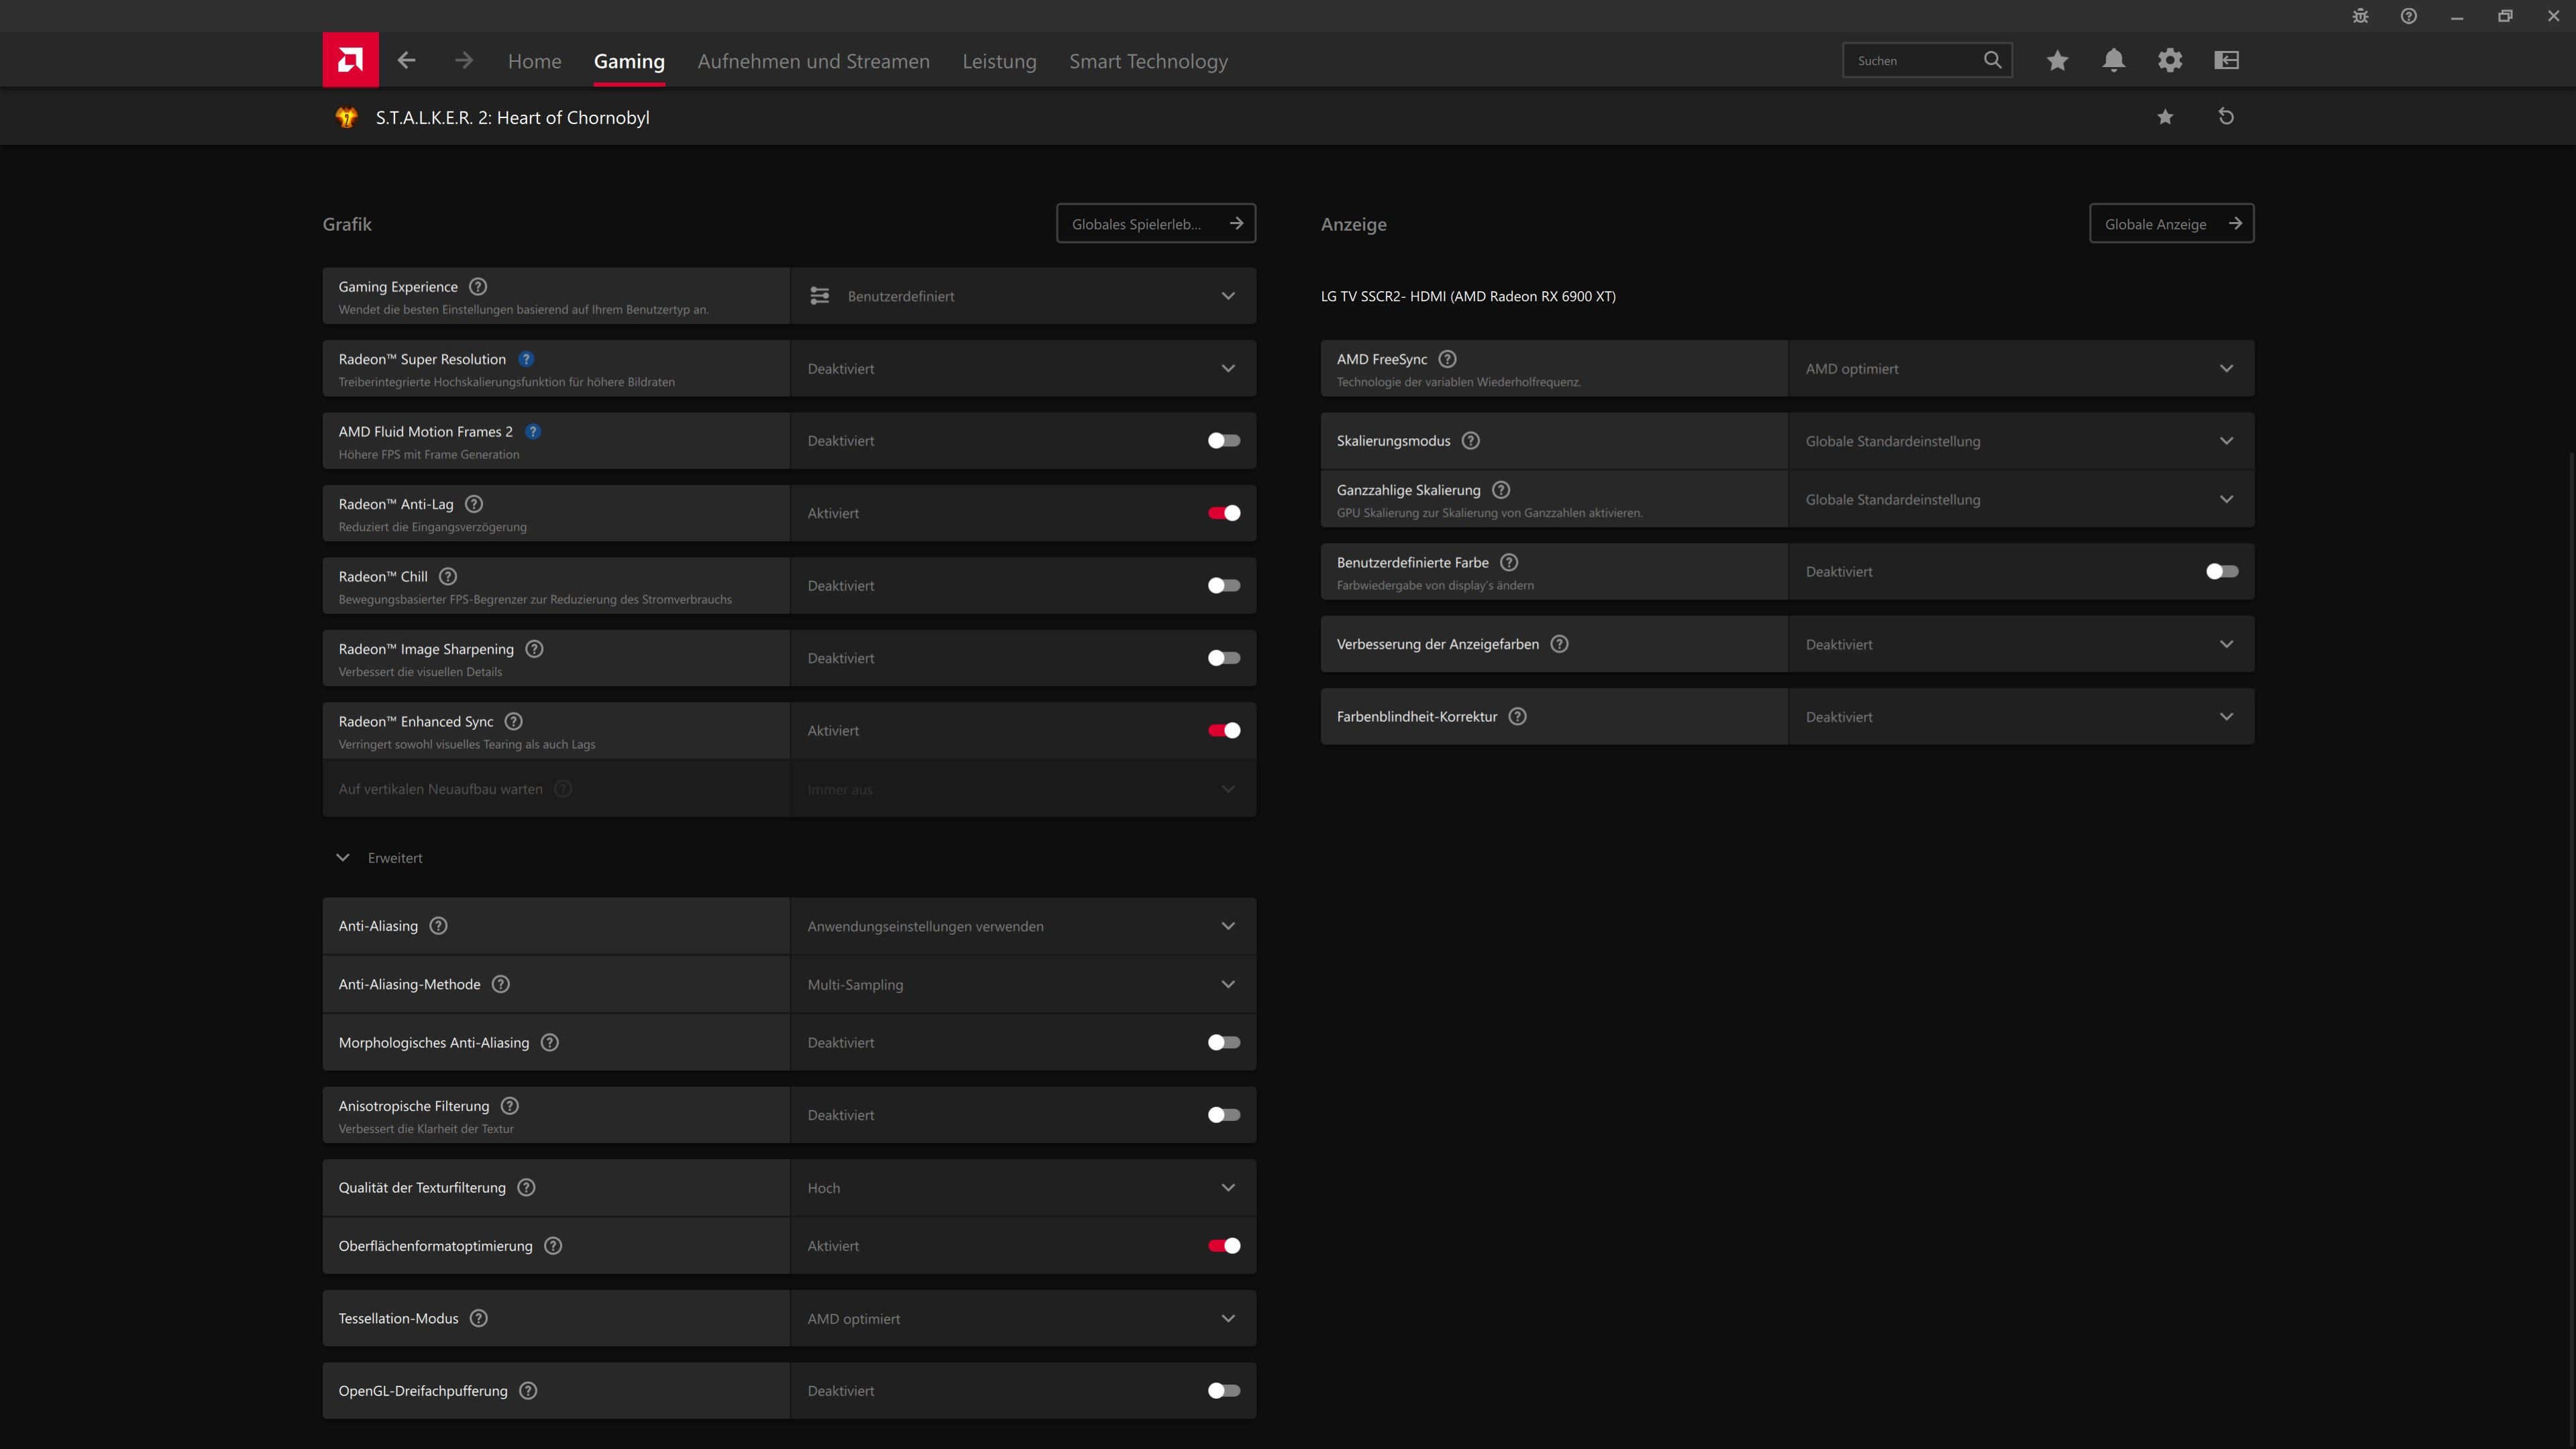Open help icon in title bar
Image resolution: width=2576 pixels, height=1449 pixels.
tap(2409, 16)
